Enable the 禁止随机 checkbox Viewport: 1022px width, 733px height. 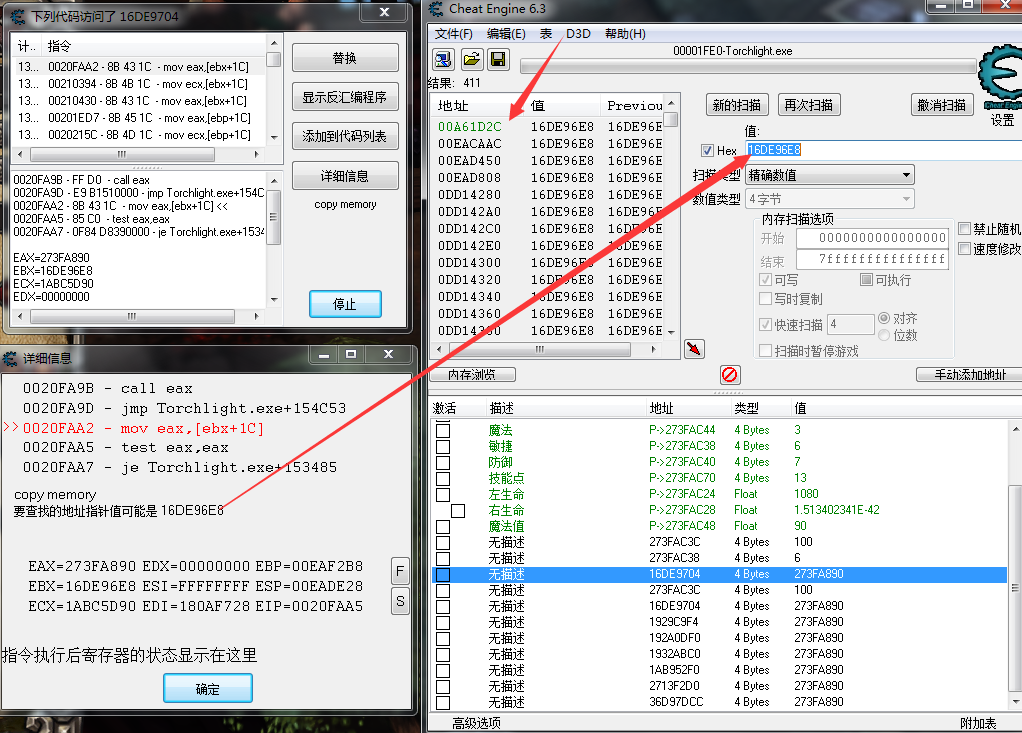click(965, 229)
